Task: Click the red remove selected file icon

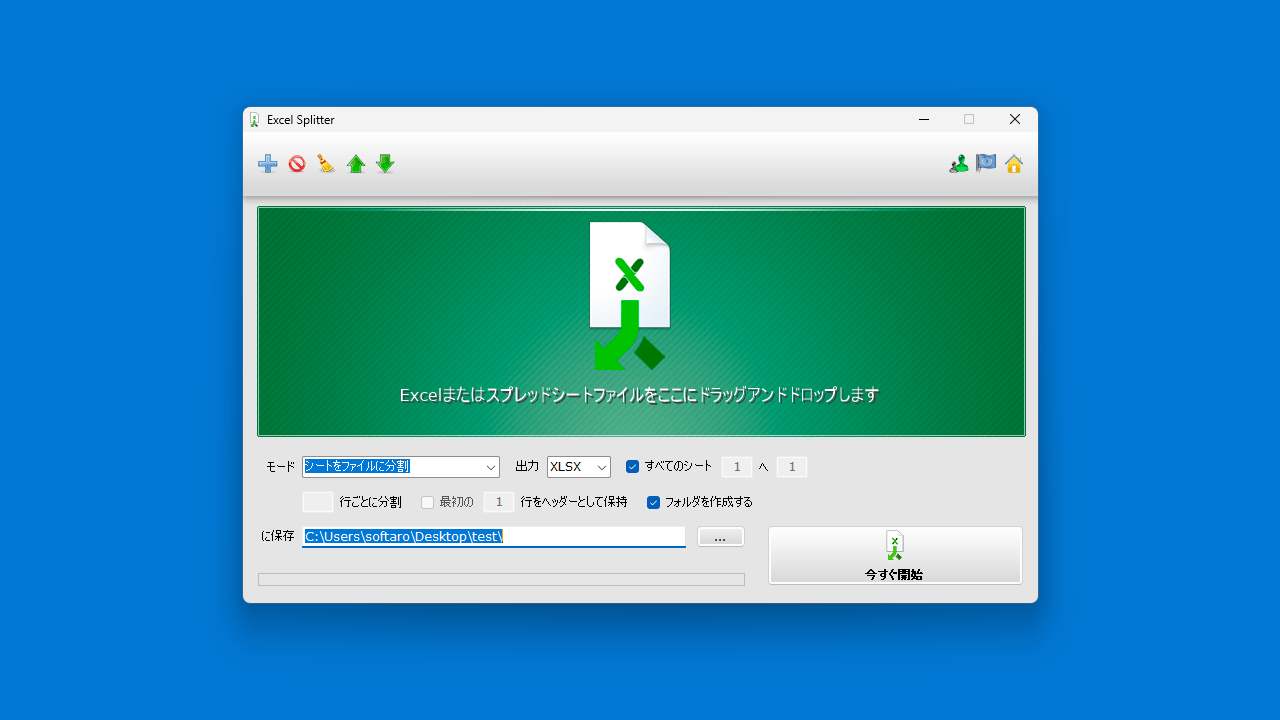Action: pos(297,164)
